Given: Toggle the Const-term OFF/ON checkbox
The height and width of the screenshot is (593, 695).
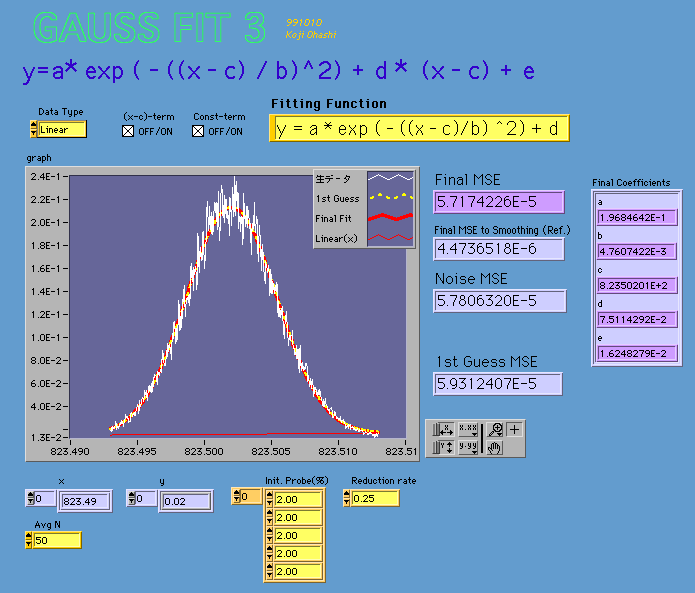Looking at the screenshot, I should (x=198, y=131).
